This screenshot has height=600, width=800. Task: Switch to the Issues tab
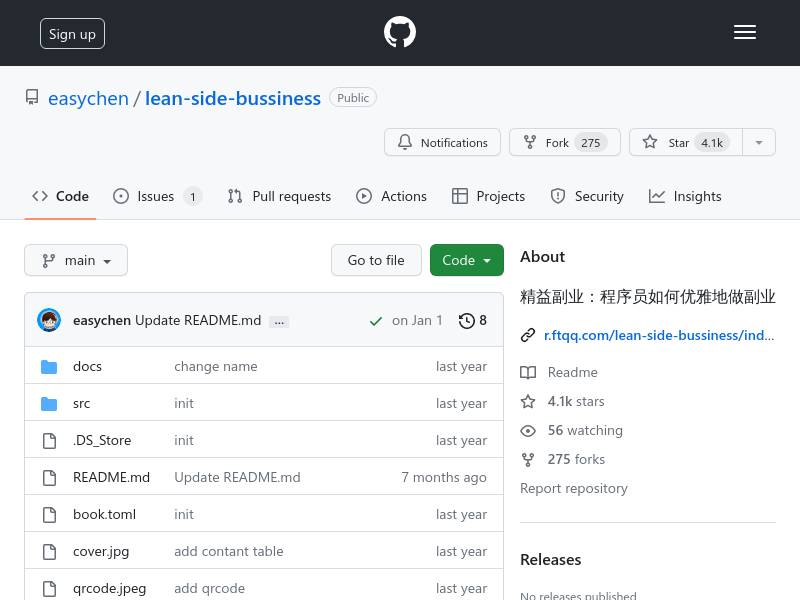coord(158,196)
